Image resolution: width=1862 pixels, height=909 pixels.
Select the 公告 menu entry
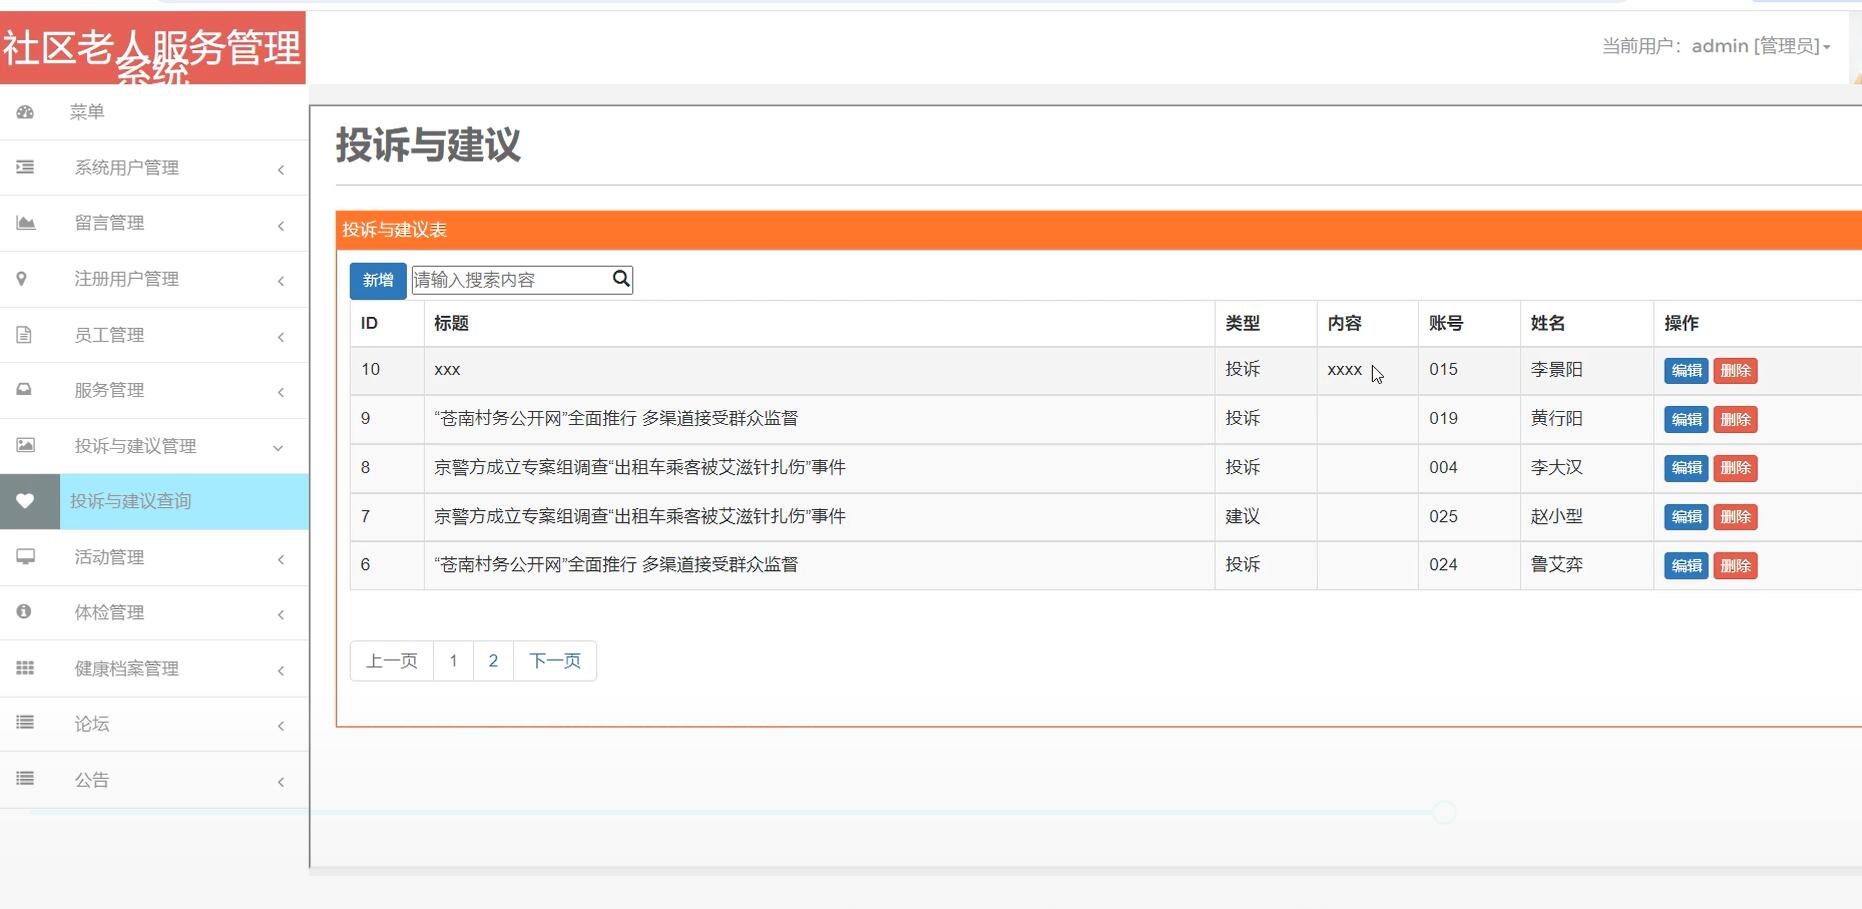coord(92,779)
